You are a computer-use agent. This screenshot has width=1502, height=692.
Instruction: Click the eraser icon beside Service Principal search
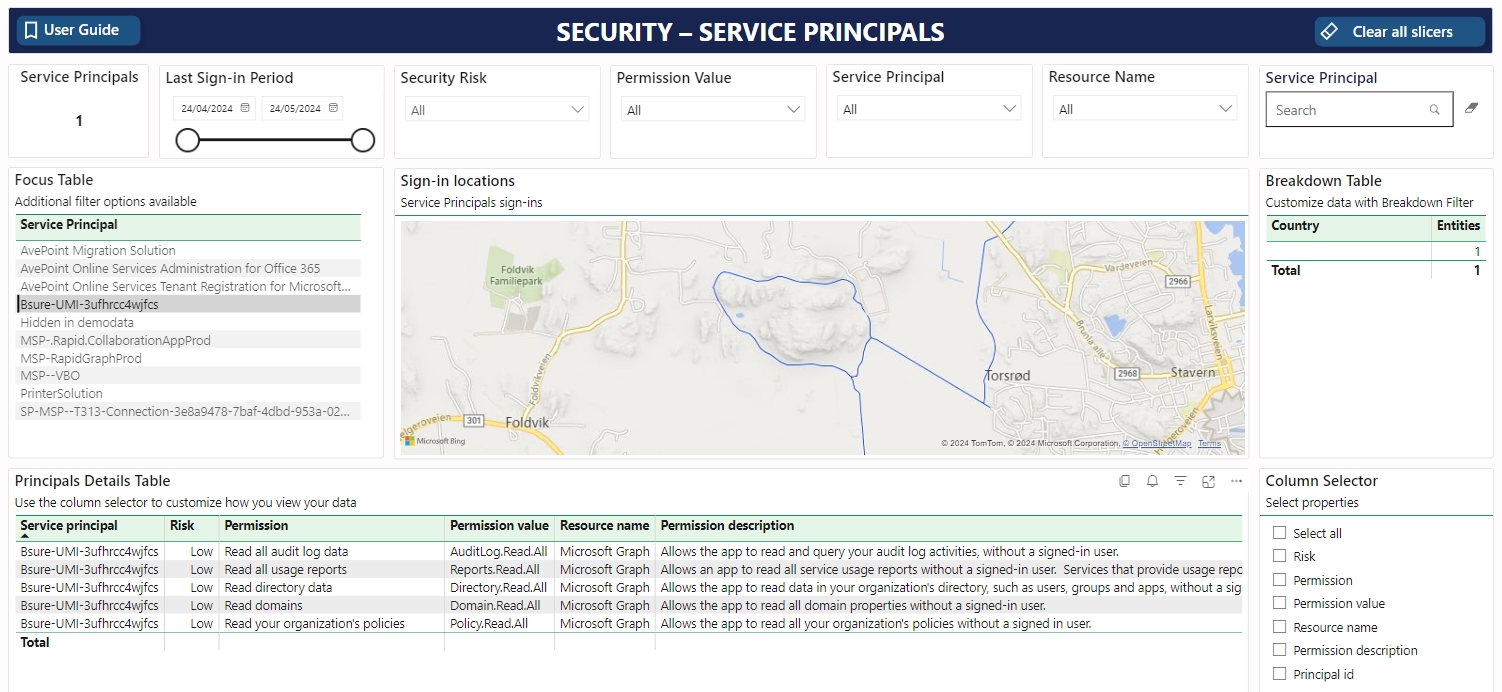(1471, 108)
